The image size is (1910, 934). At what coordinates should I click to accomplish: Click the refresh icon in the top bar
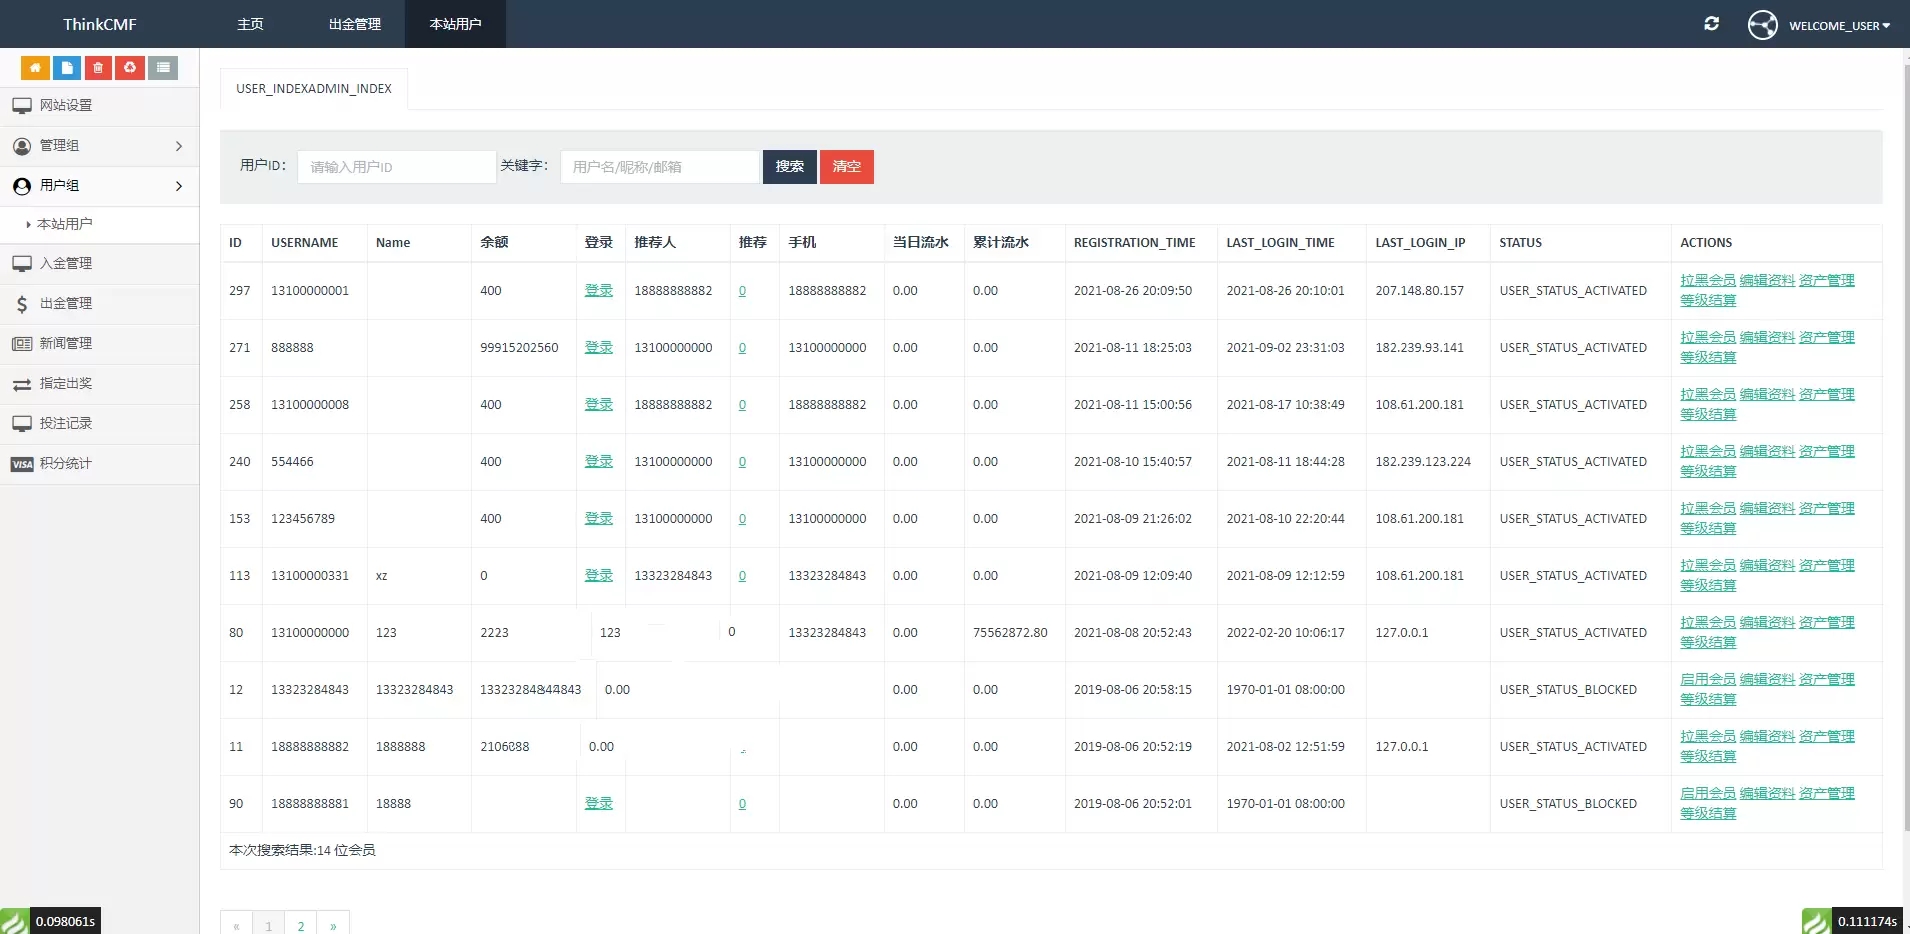coord(1712,23)
